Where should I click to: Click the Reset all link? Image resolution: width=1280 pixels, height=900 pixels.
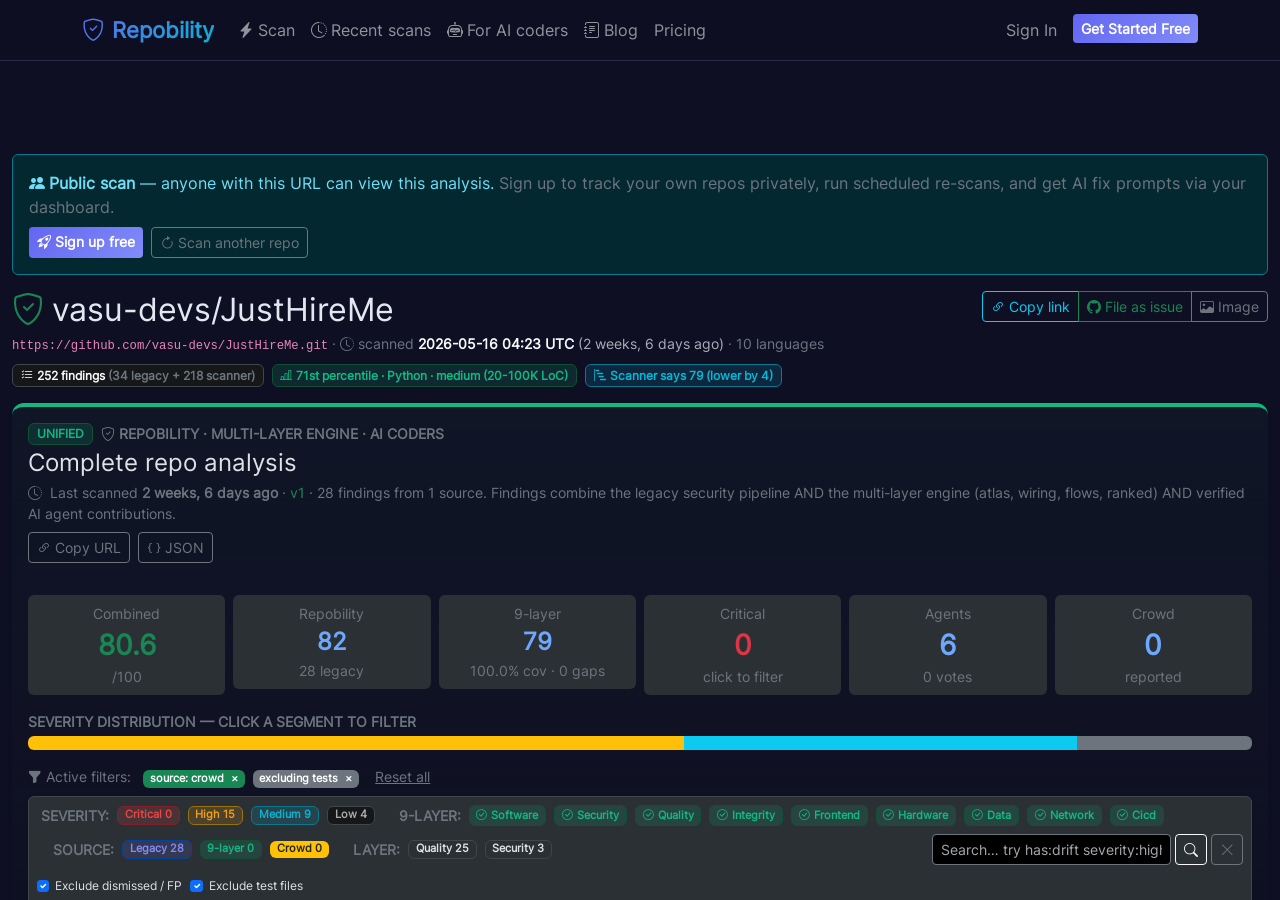[x=402, y=777]
